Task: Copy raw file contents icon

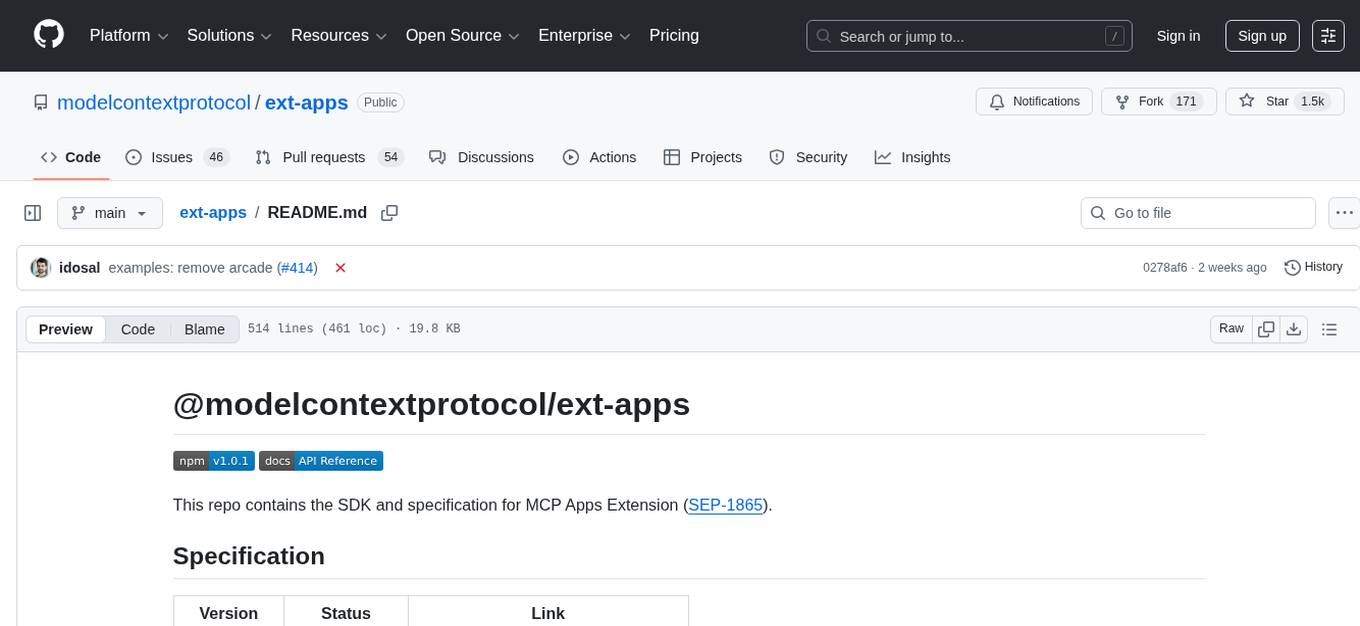Action: tap(1266, 328)
